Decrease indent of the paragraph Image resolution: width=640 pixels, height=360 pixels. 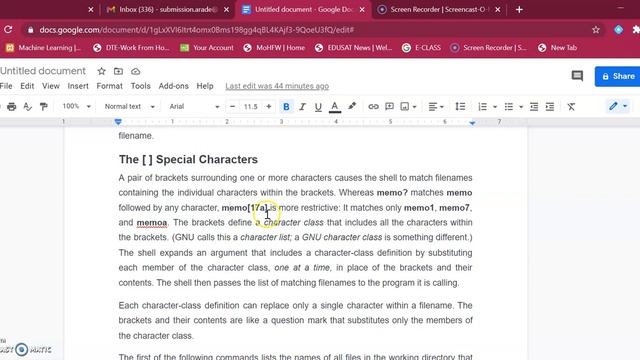click(x=534, y=107)
